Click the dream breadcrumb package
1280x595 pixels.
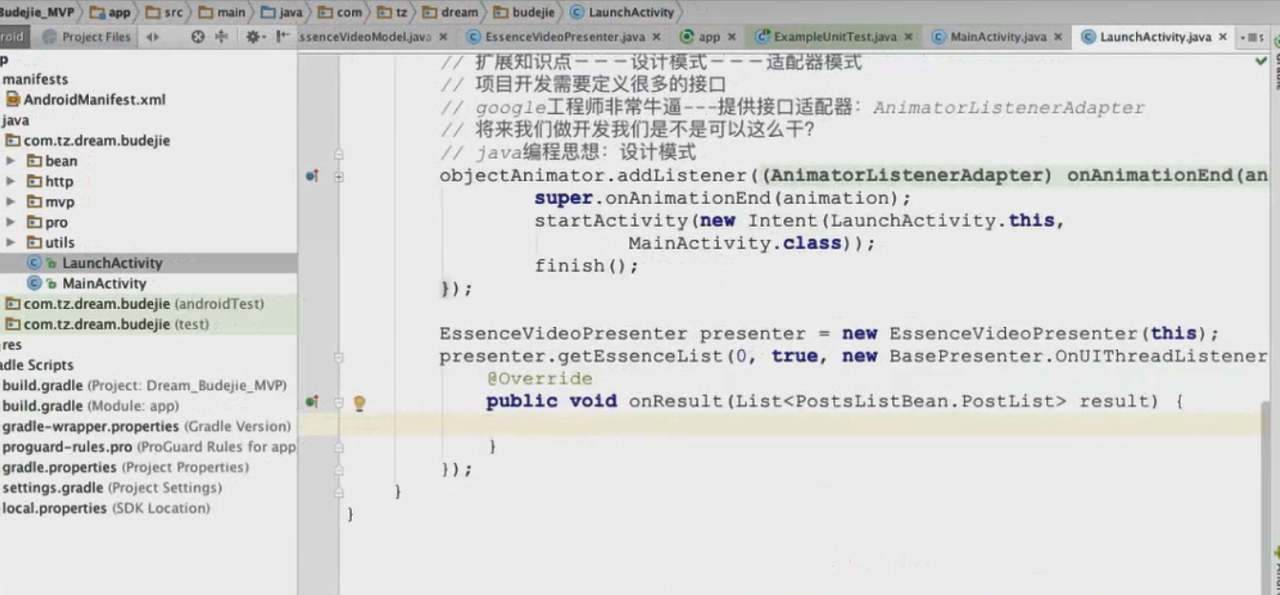pos(451,12)
